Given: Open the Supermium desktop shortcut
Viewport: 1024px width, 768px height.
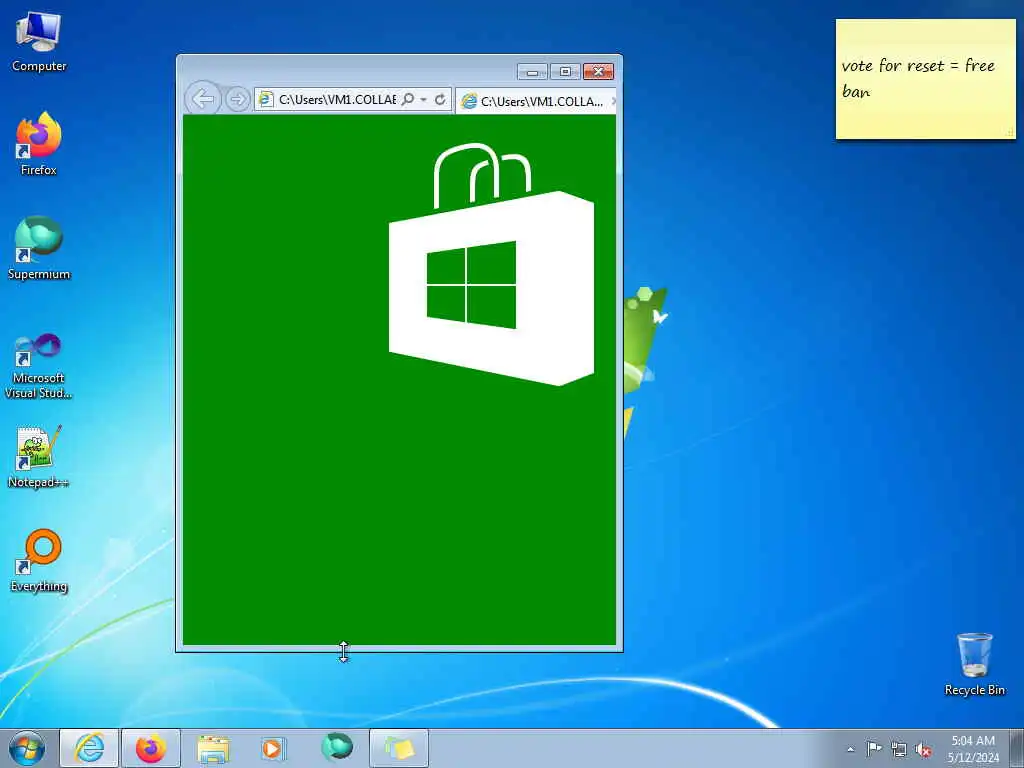Looking at the screenshot, I should [x=39, y=248].
